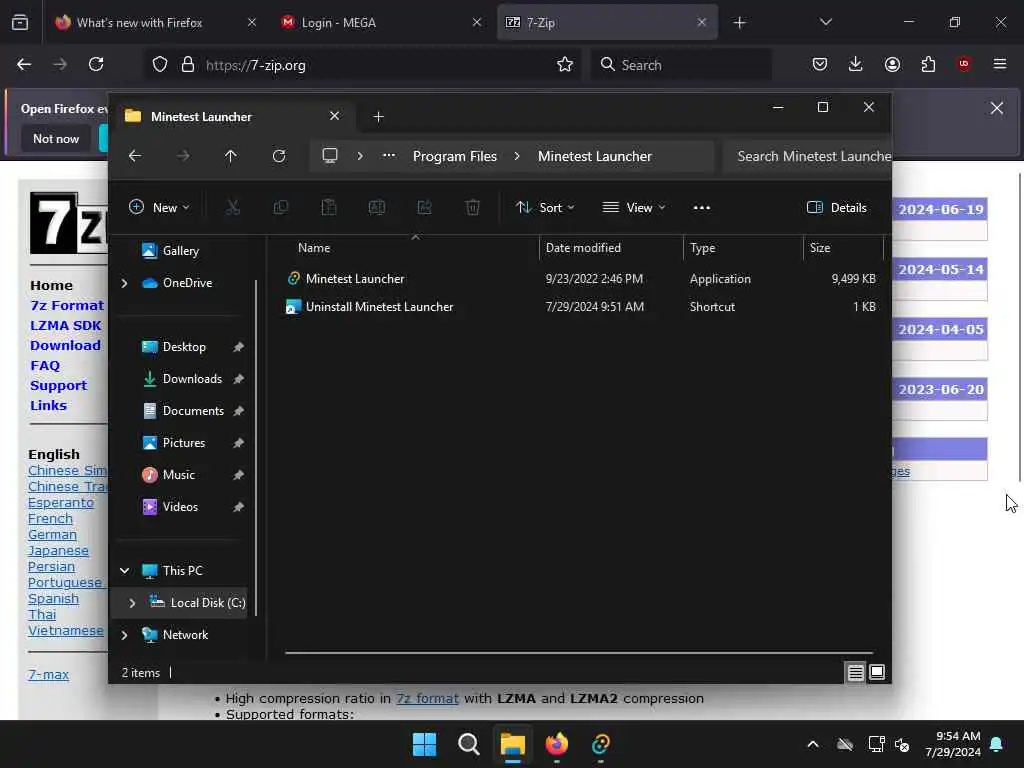Click the 7-max link
Viewport: 1024px width, 768px height.
48,675
